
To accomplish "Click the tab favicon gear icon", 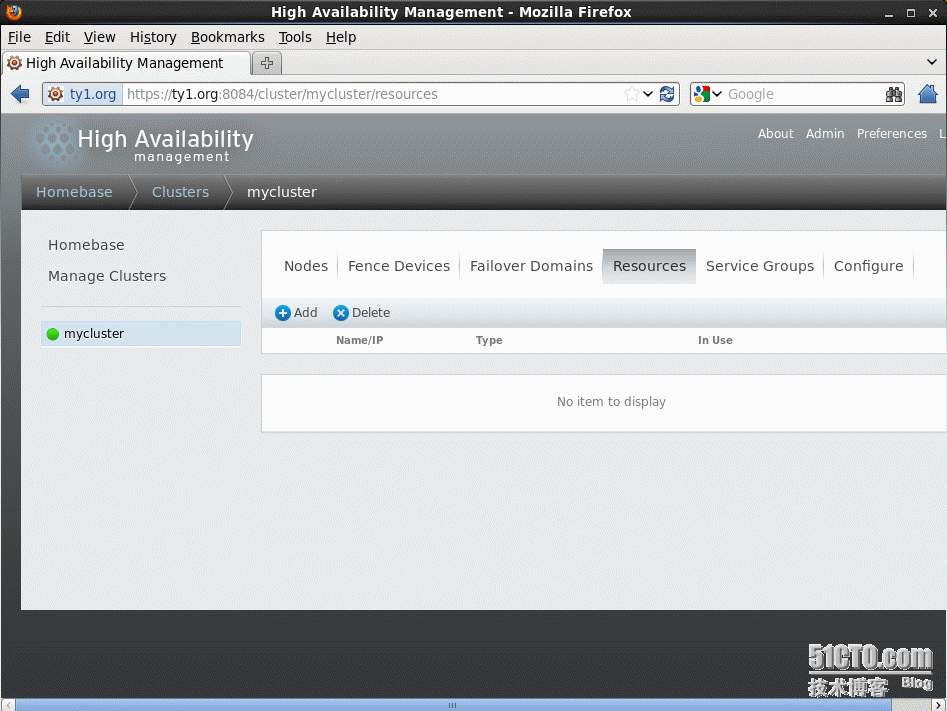I will coord(14,63).
